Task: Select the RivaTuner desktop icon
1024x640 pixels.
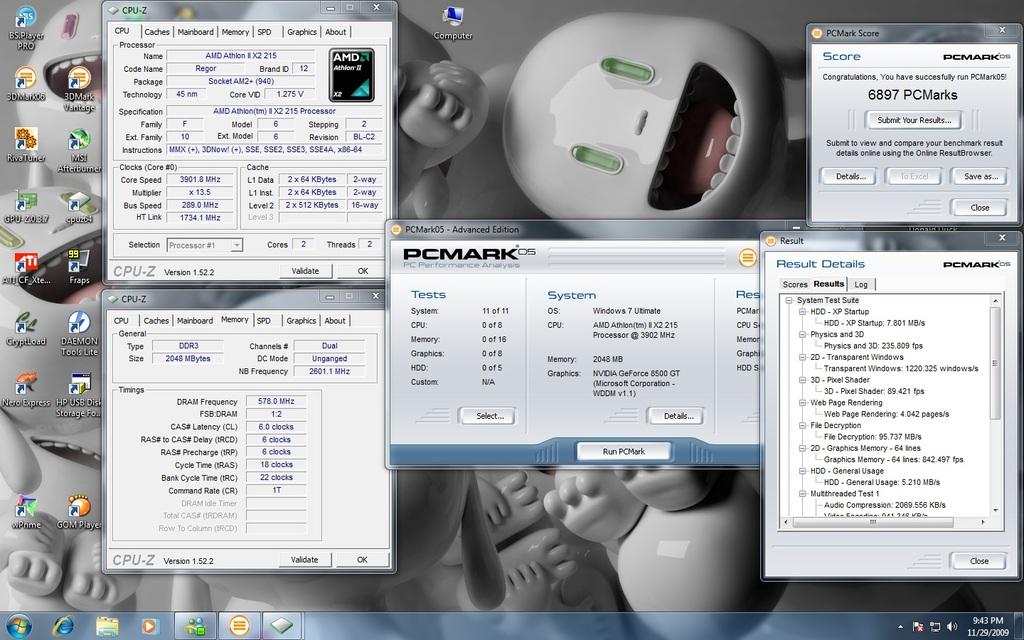Action: click(25, 144)
